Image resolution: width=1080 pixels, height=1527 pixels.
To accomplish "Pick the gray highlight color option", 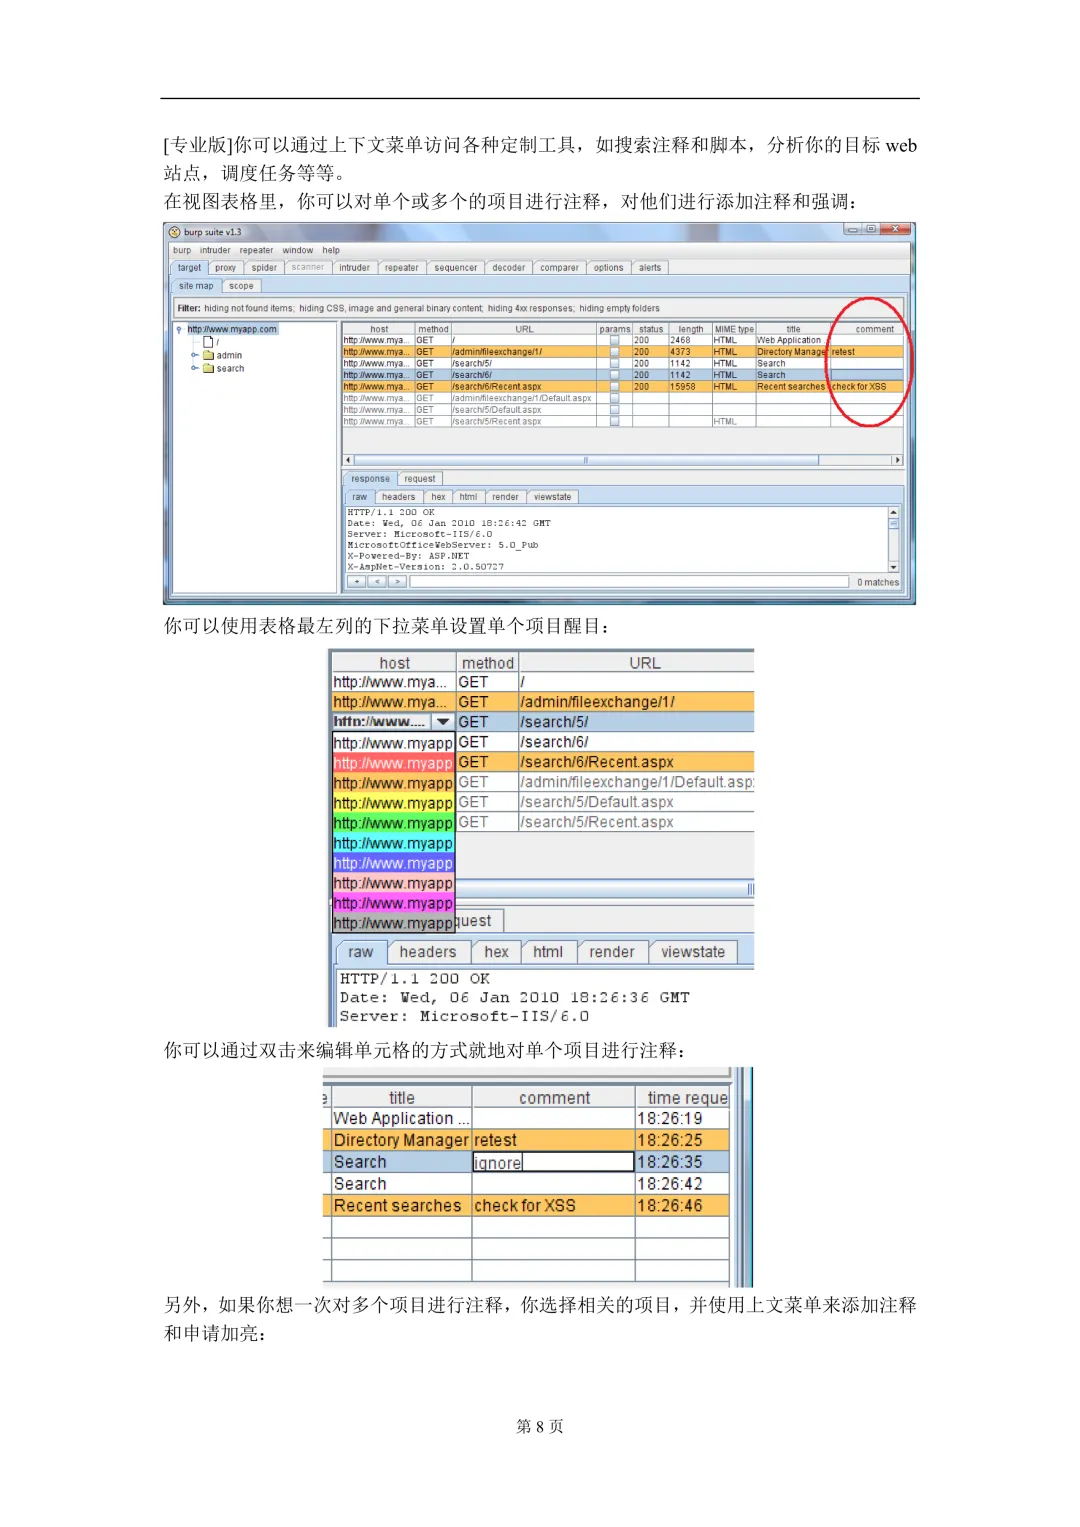I will [x=393, y=923].
